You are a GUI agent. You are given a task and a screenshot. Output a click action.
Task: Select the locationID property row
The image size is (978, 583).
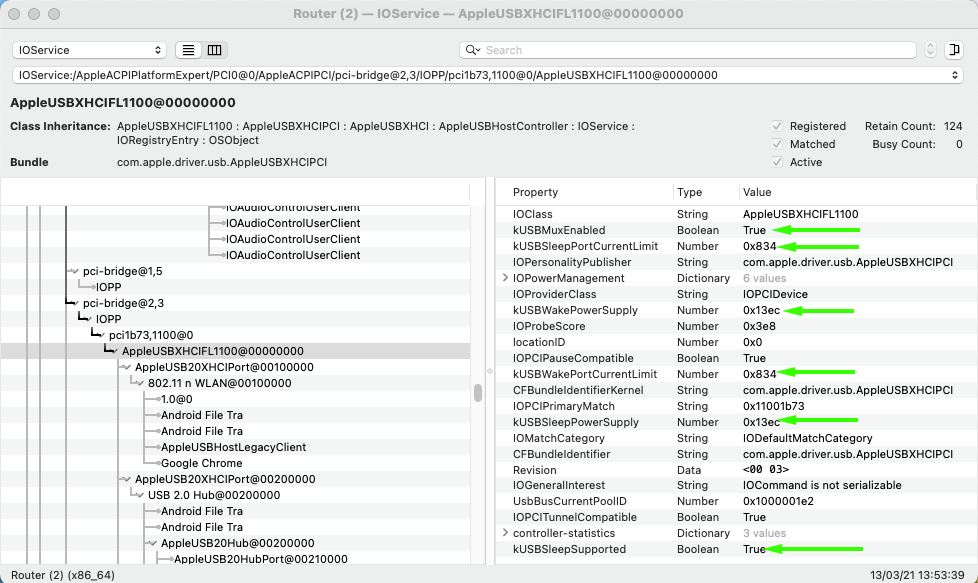tap(736, 342)
